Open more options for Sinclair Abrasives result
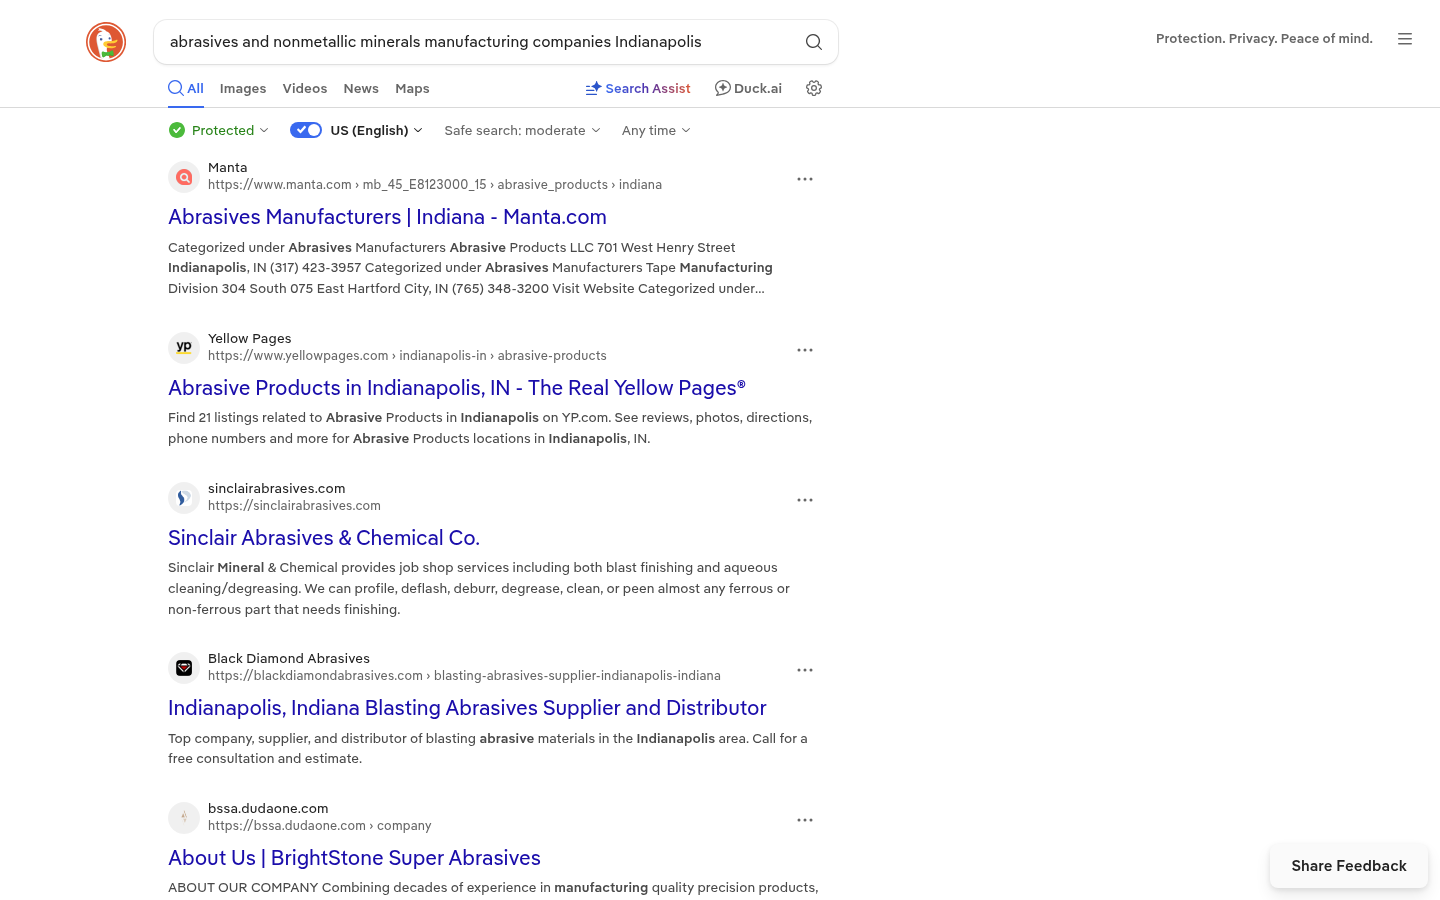The image size is (1440, 900). 805,500
